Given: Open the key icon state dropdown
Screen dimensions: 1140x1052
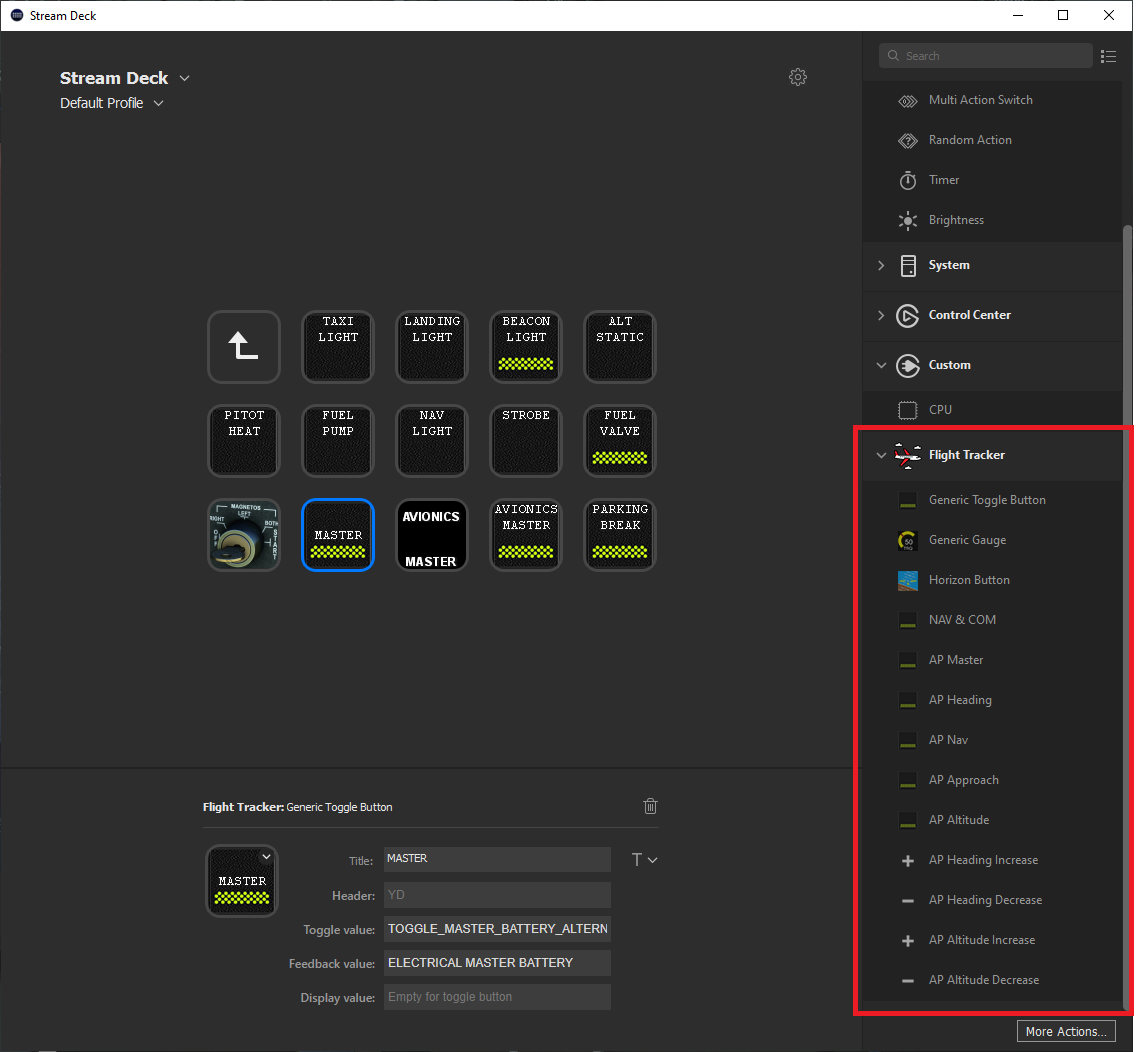Looking at the screenshot, I should (x=266, y=856).
